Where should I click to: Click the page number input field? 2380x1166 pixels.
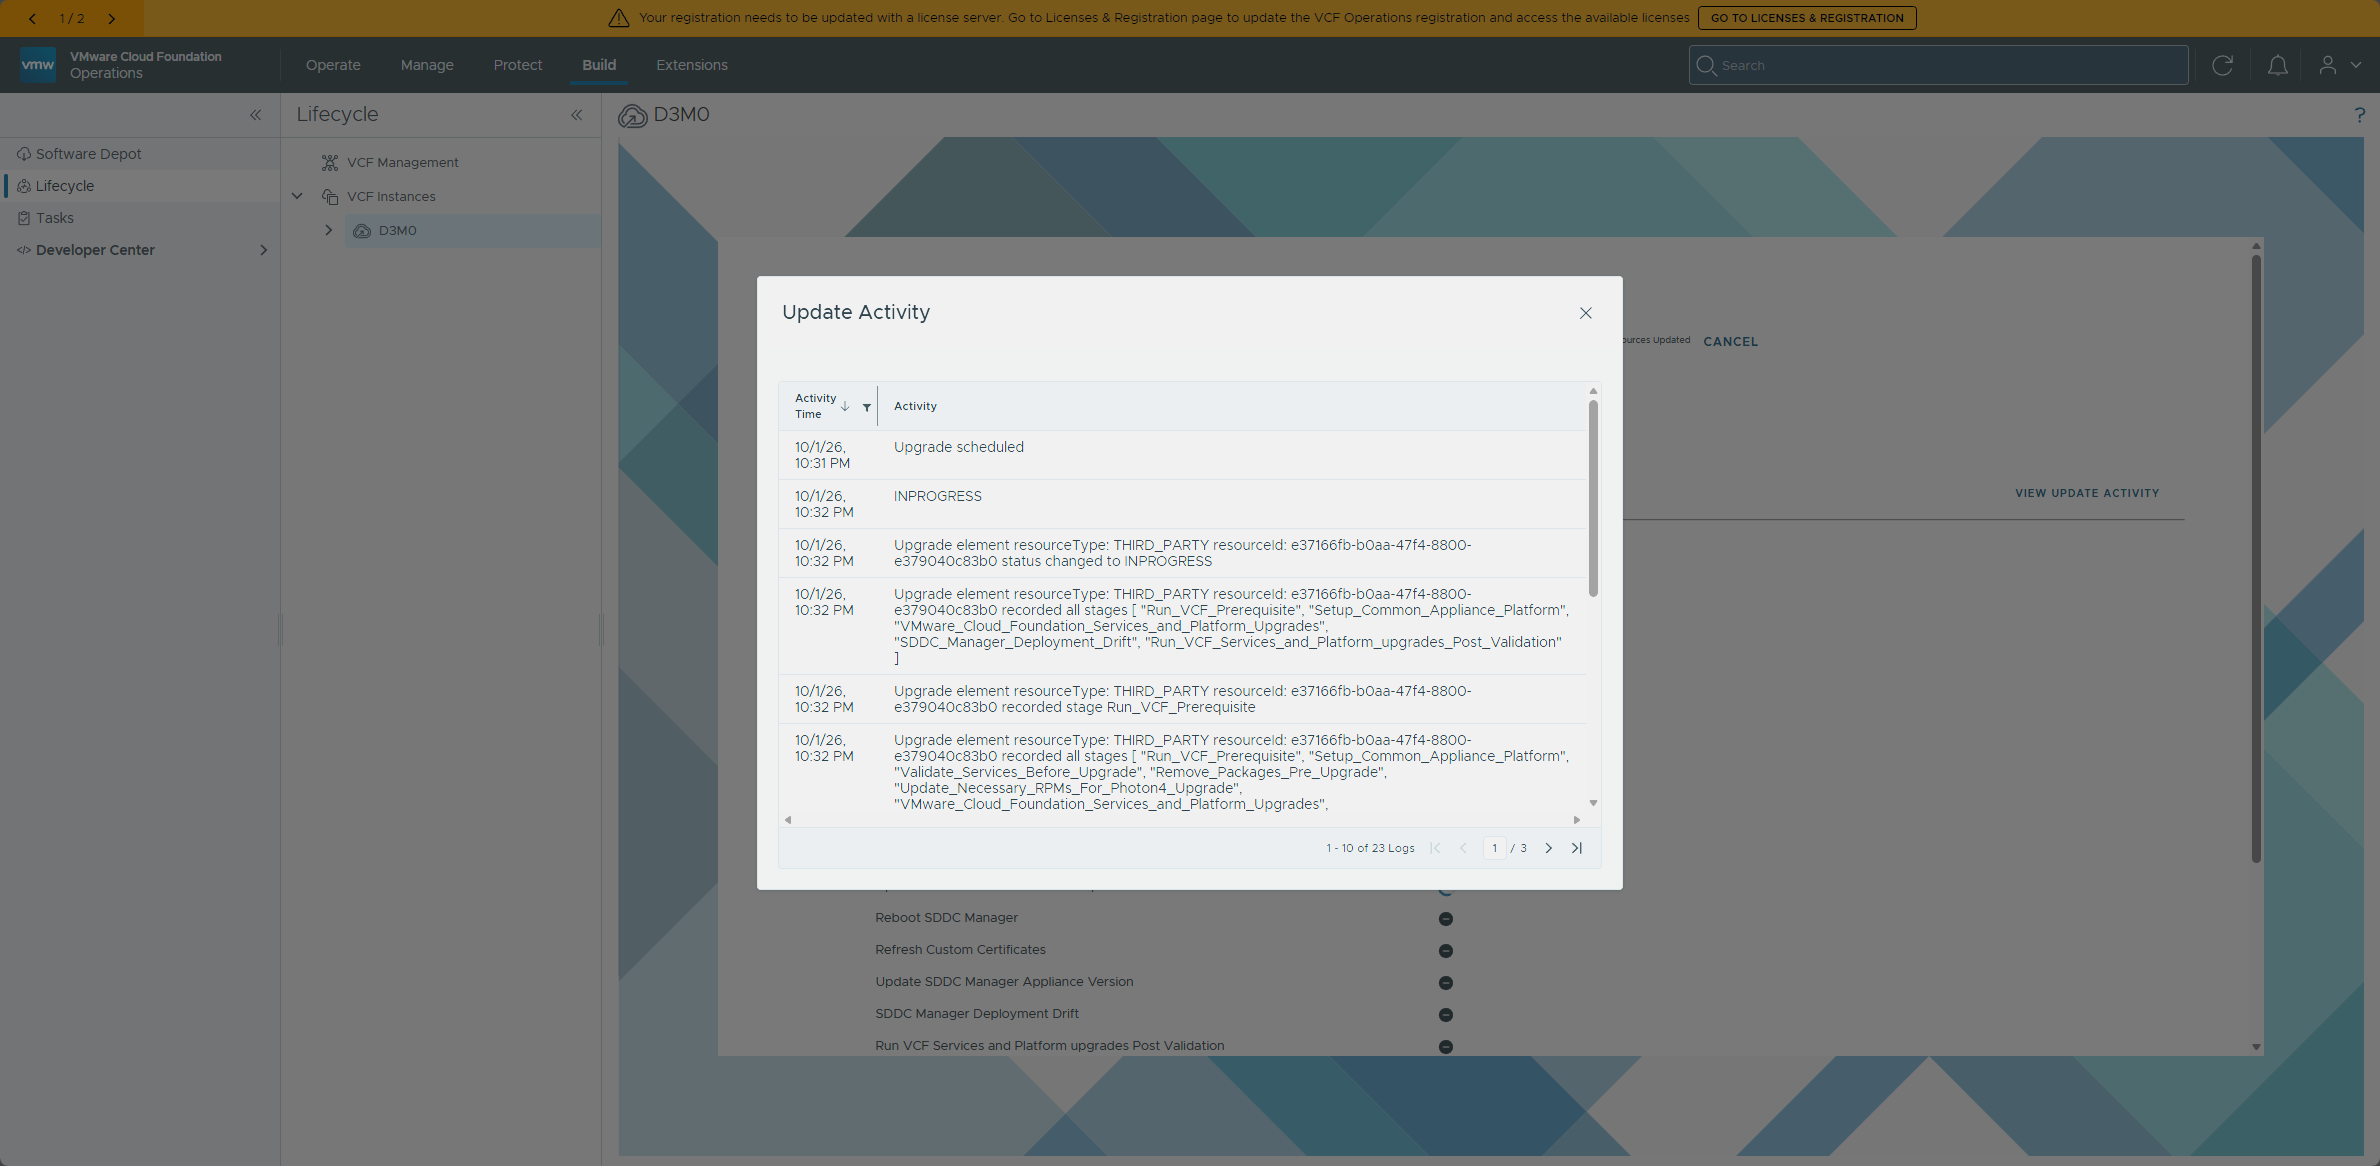coord(1494,848)
